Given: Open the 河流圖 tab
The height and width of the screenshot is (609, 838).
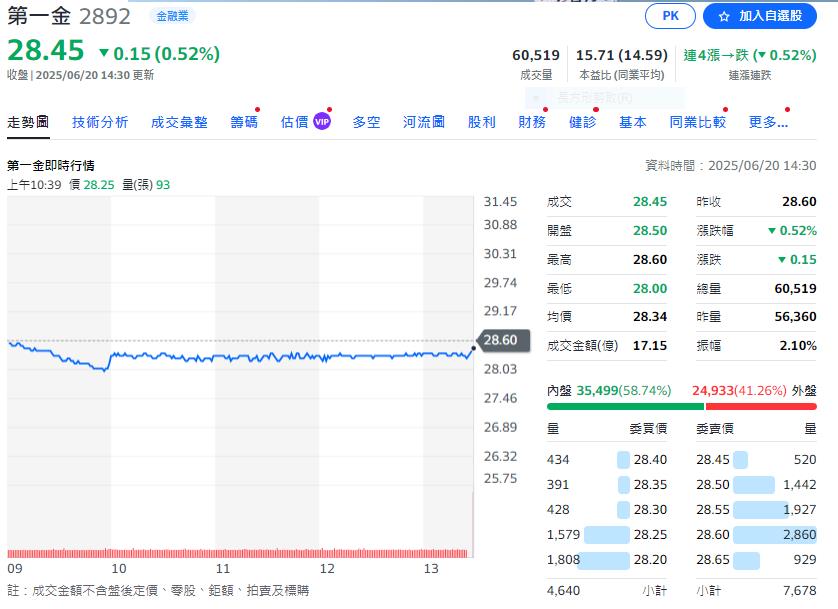Looking at the screenshot, I should [424, 122].
